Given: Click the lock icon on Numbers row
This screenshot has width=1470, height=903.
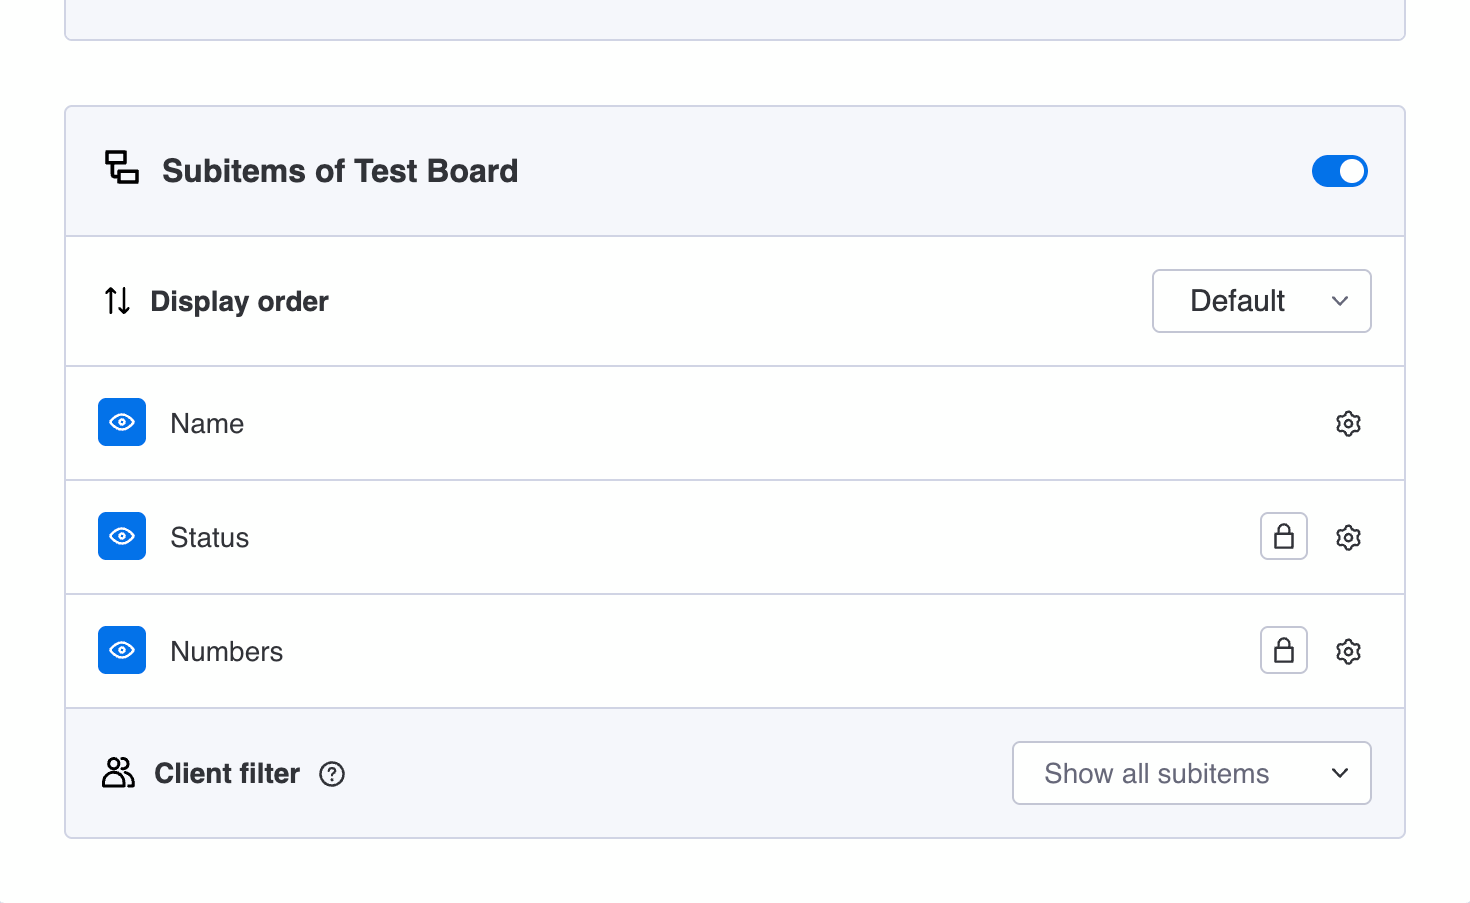Looking at the screenshot, I should point(1284,651).
